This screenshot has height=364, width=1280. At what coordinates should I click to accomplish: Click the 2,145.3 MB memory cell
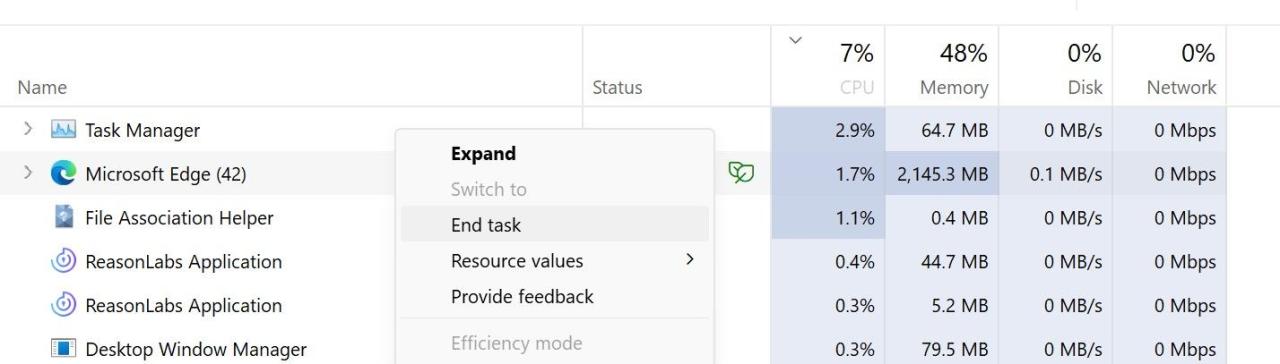click(x=942, y=174)
